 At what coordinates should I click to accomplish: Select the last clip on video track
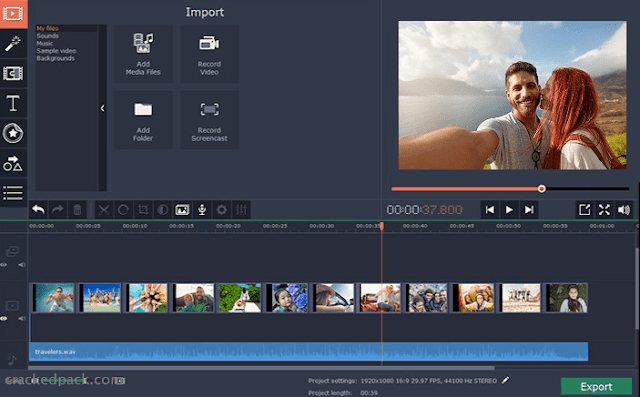tap(567, 298)
